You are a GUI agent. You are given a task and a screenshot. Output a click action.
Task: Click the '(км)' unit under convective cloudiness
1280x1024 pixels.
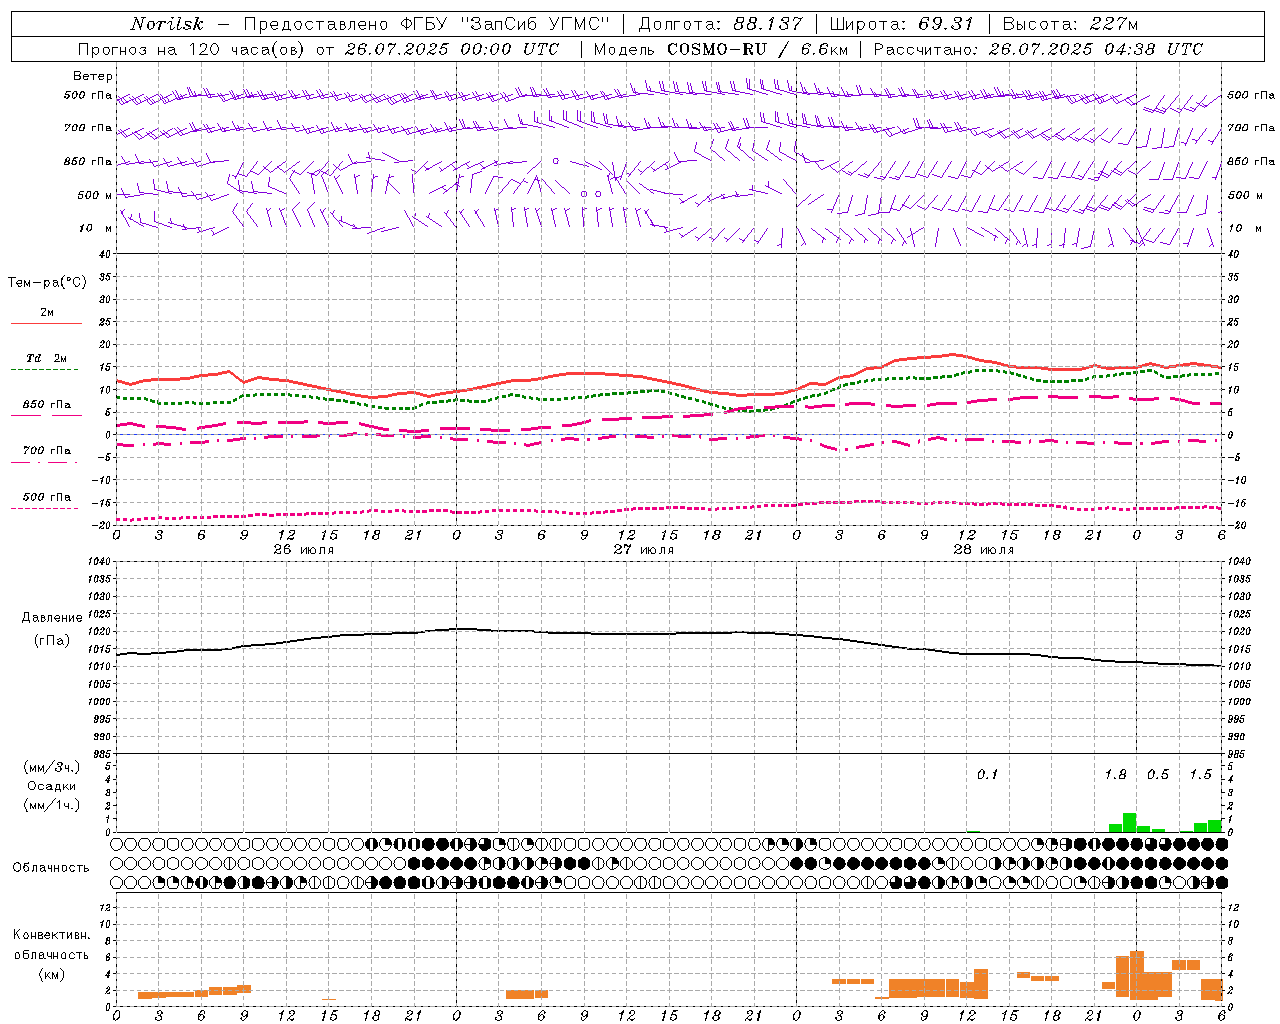point(51,974)
